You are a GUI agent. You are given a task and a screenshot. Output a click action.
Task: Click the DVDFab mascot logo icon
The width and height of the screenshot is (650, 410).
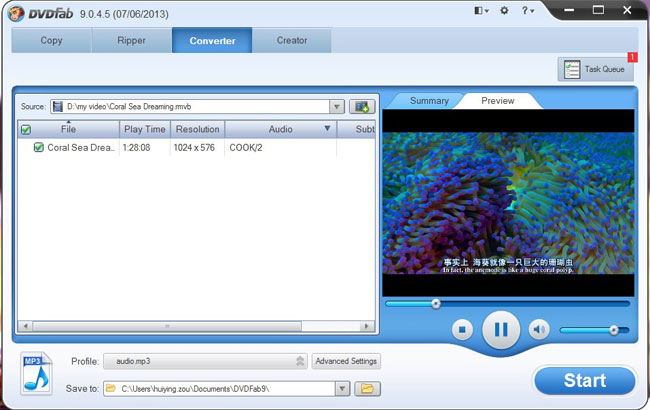point(16,14)
